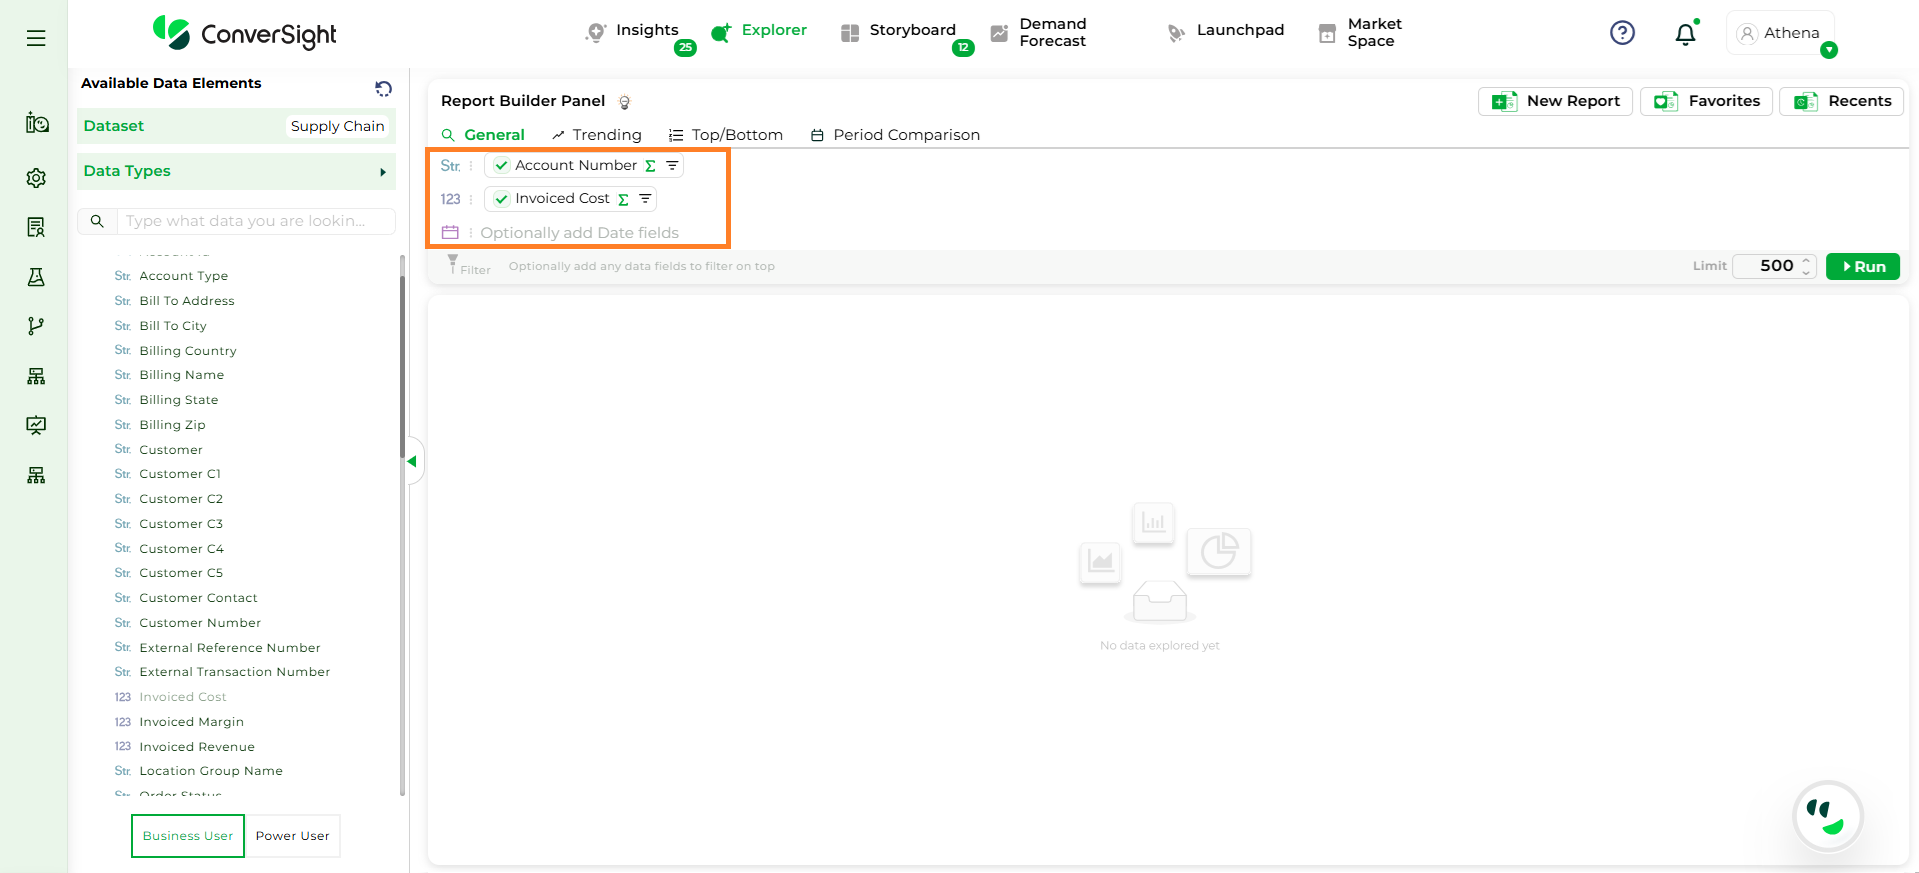Open the Athena chat assistant bubble
Image resolution: width=1919 pixels, height=873 pixels.
[x=1827, y=816]
